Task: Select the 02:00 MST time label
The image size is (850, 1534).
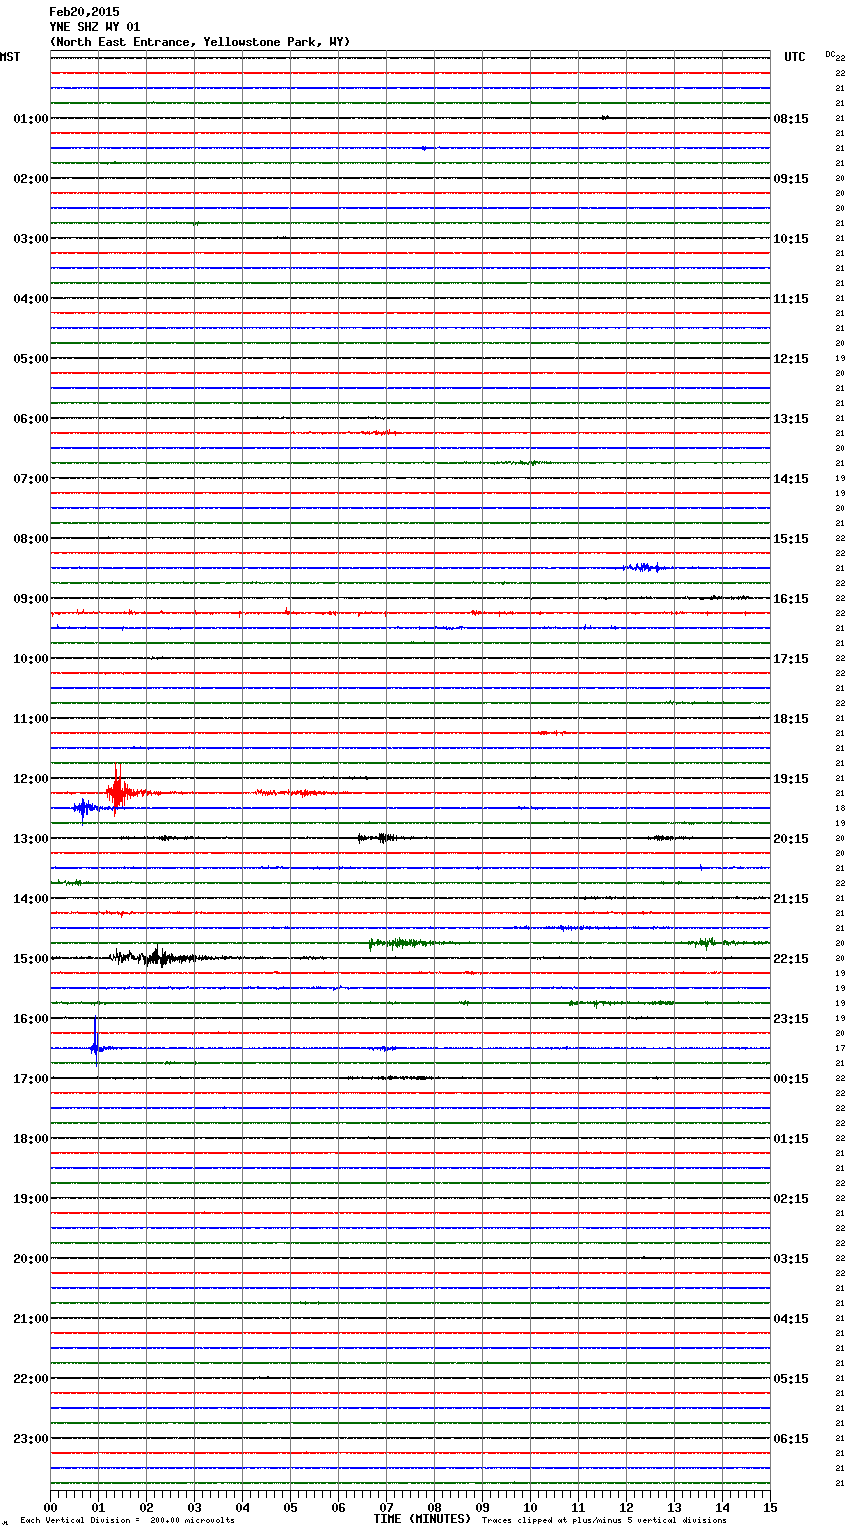Action: point(31,179)
